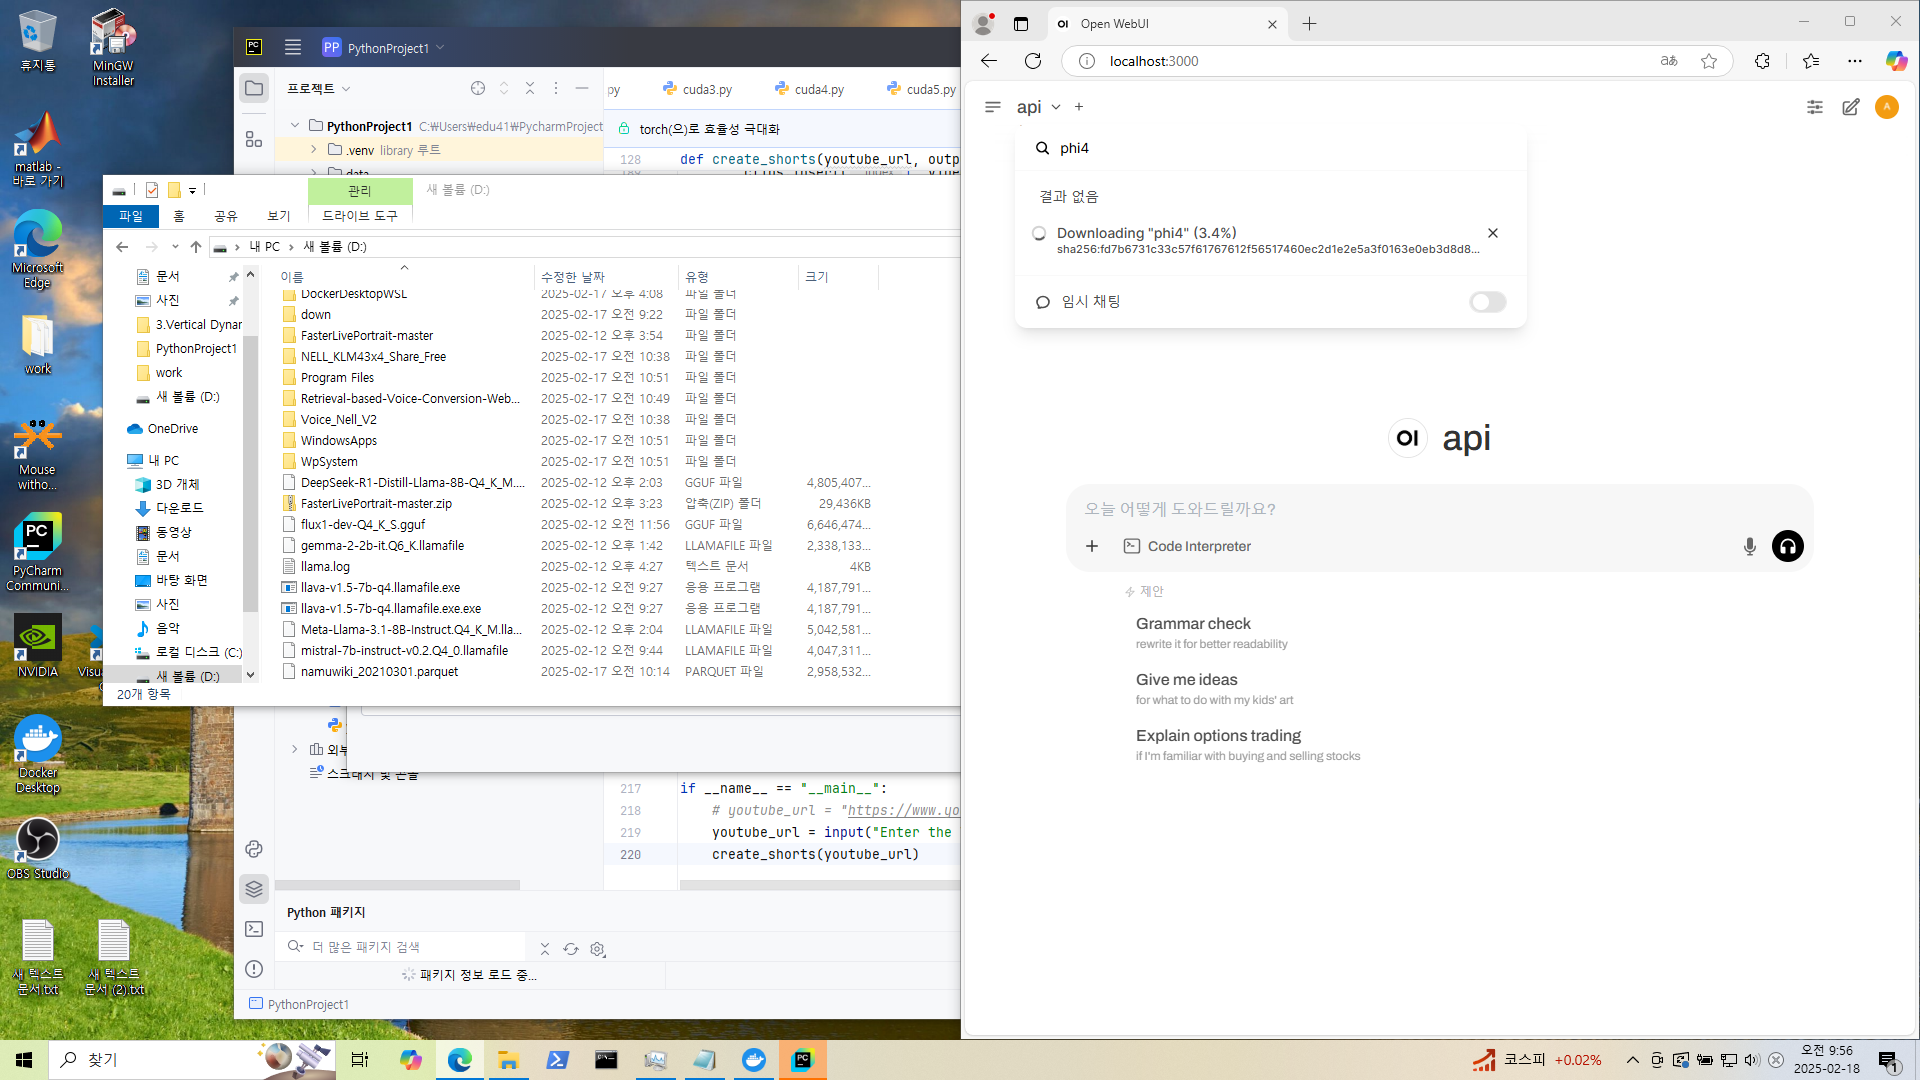Screen dimensions: 1920x1080
Task: Open new chat pencil icon
Action: (1850, 107)
